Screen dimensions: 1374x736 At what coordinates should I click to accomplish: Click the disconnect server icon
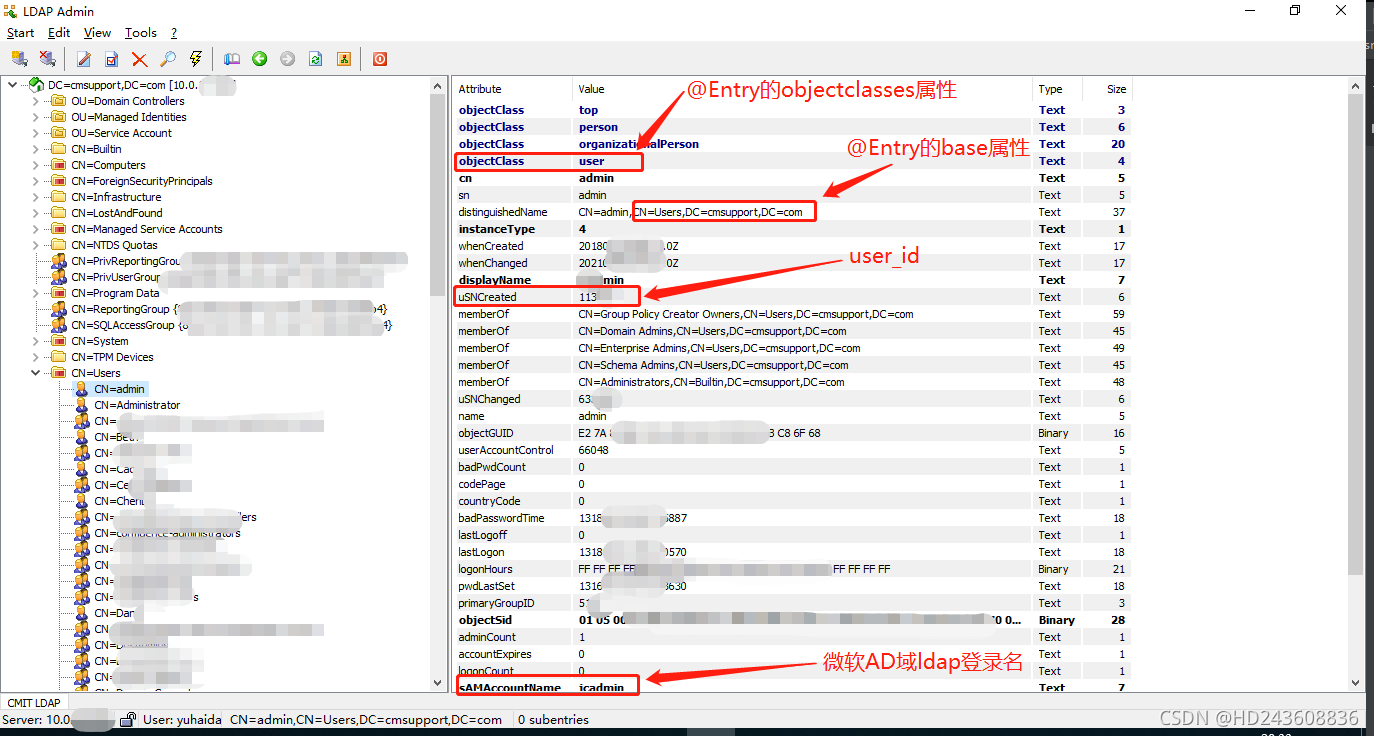pos(47,59)
